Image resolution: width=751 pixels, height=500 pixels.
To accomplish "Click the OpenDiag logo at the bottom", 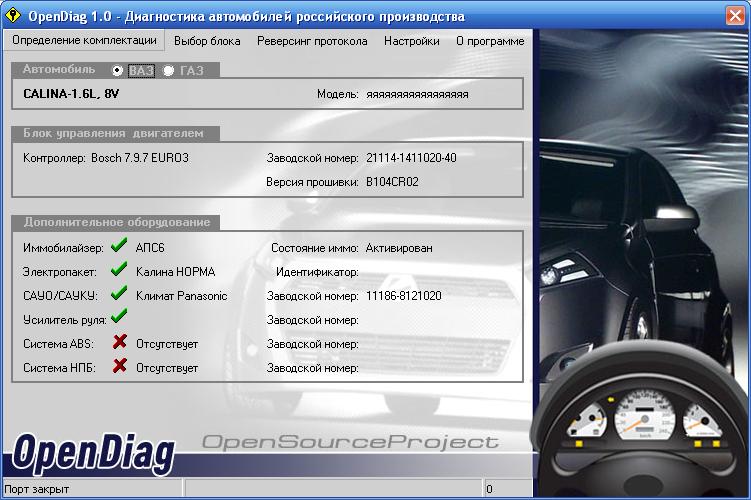I will click(93, 454).
